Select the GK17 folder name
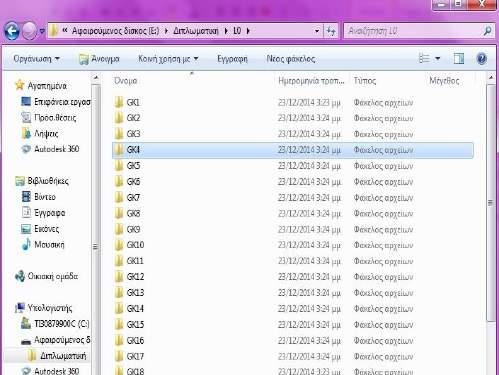The image size is (499, 375). point(135,357)
